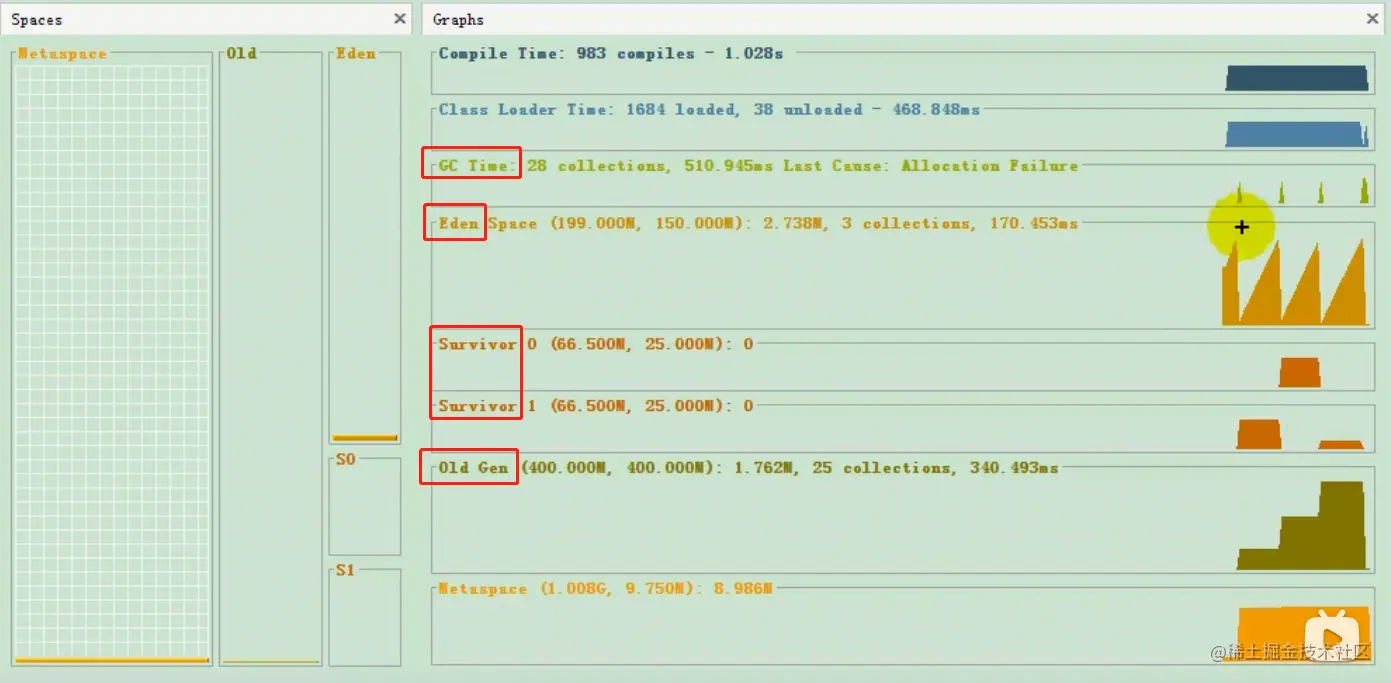Click the Eden space column in Spaces
Viewport: 1391px width, 683px height.
(x=365, y=250)
